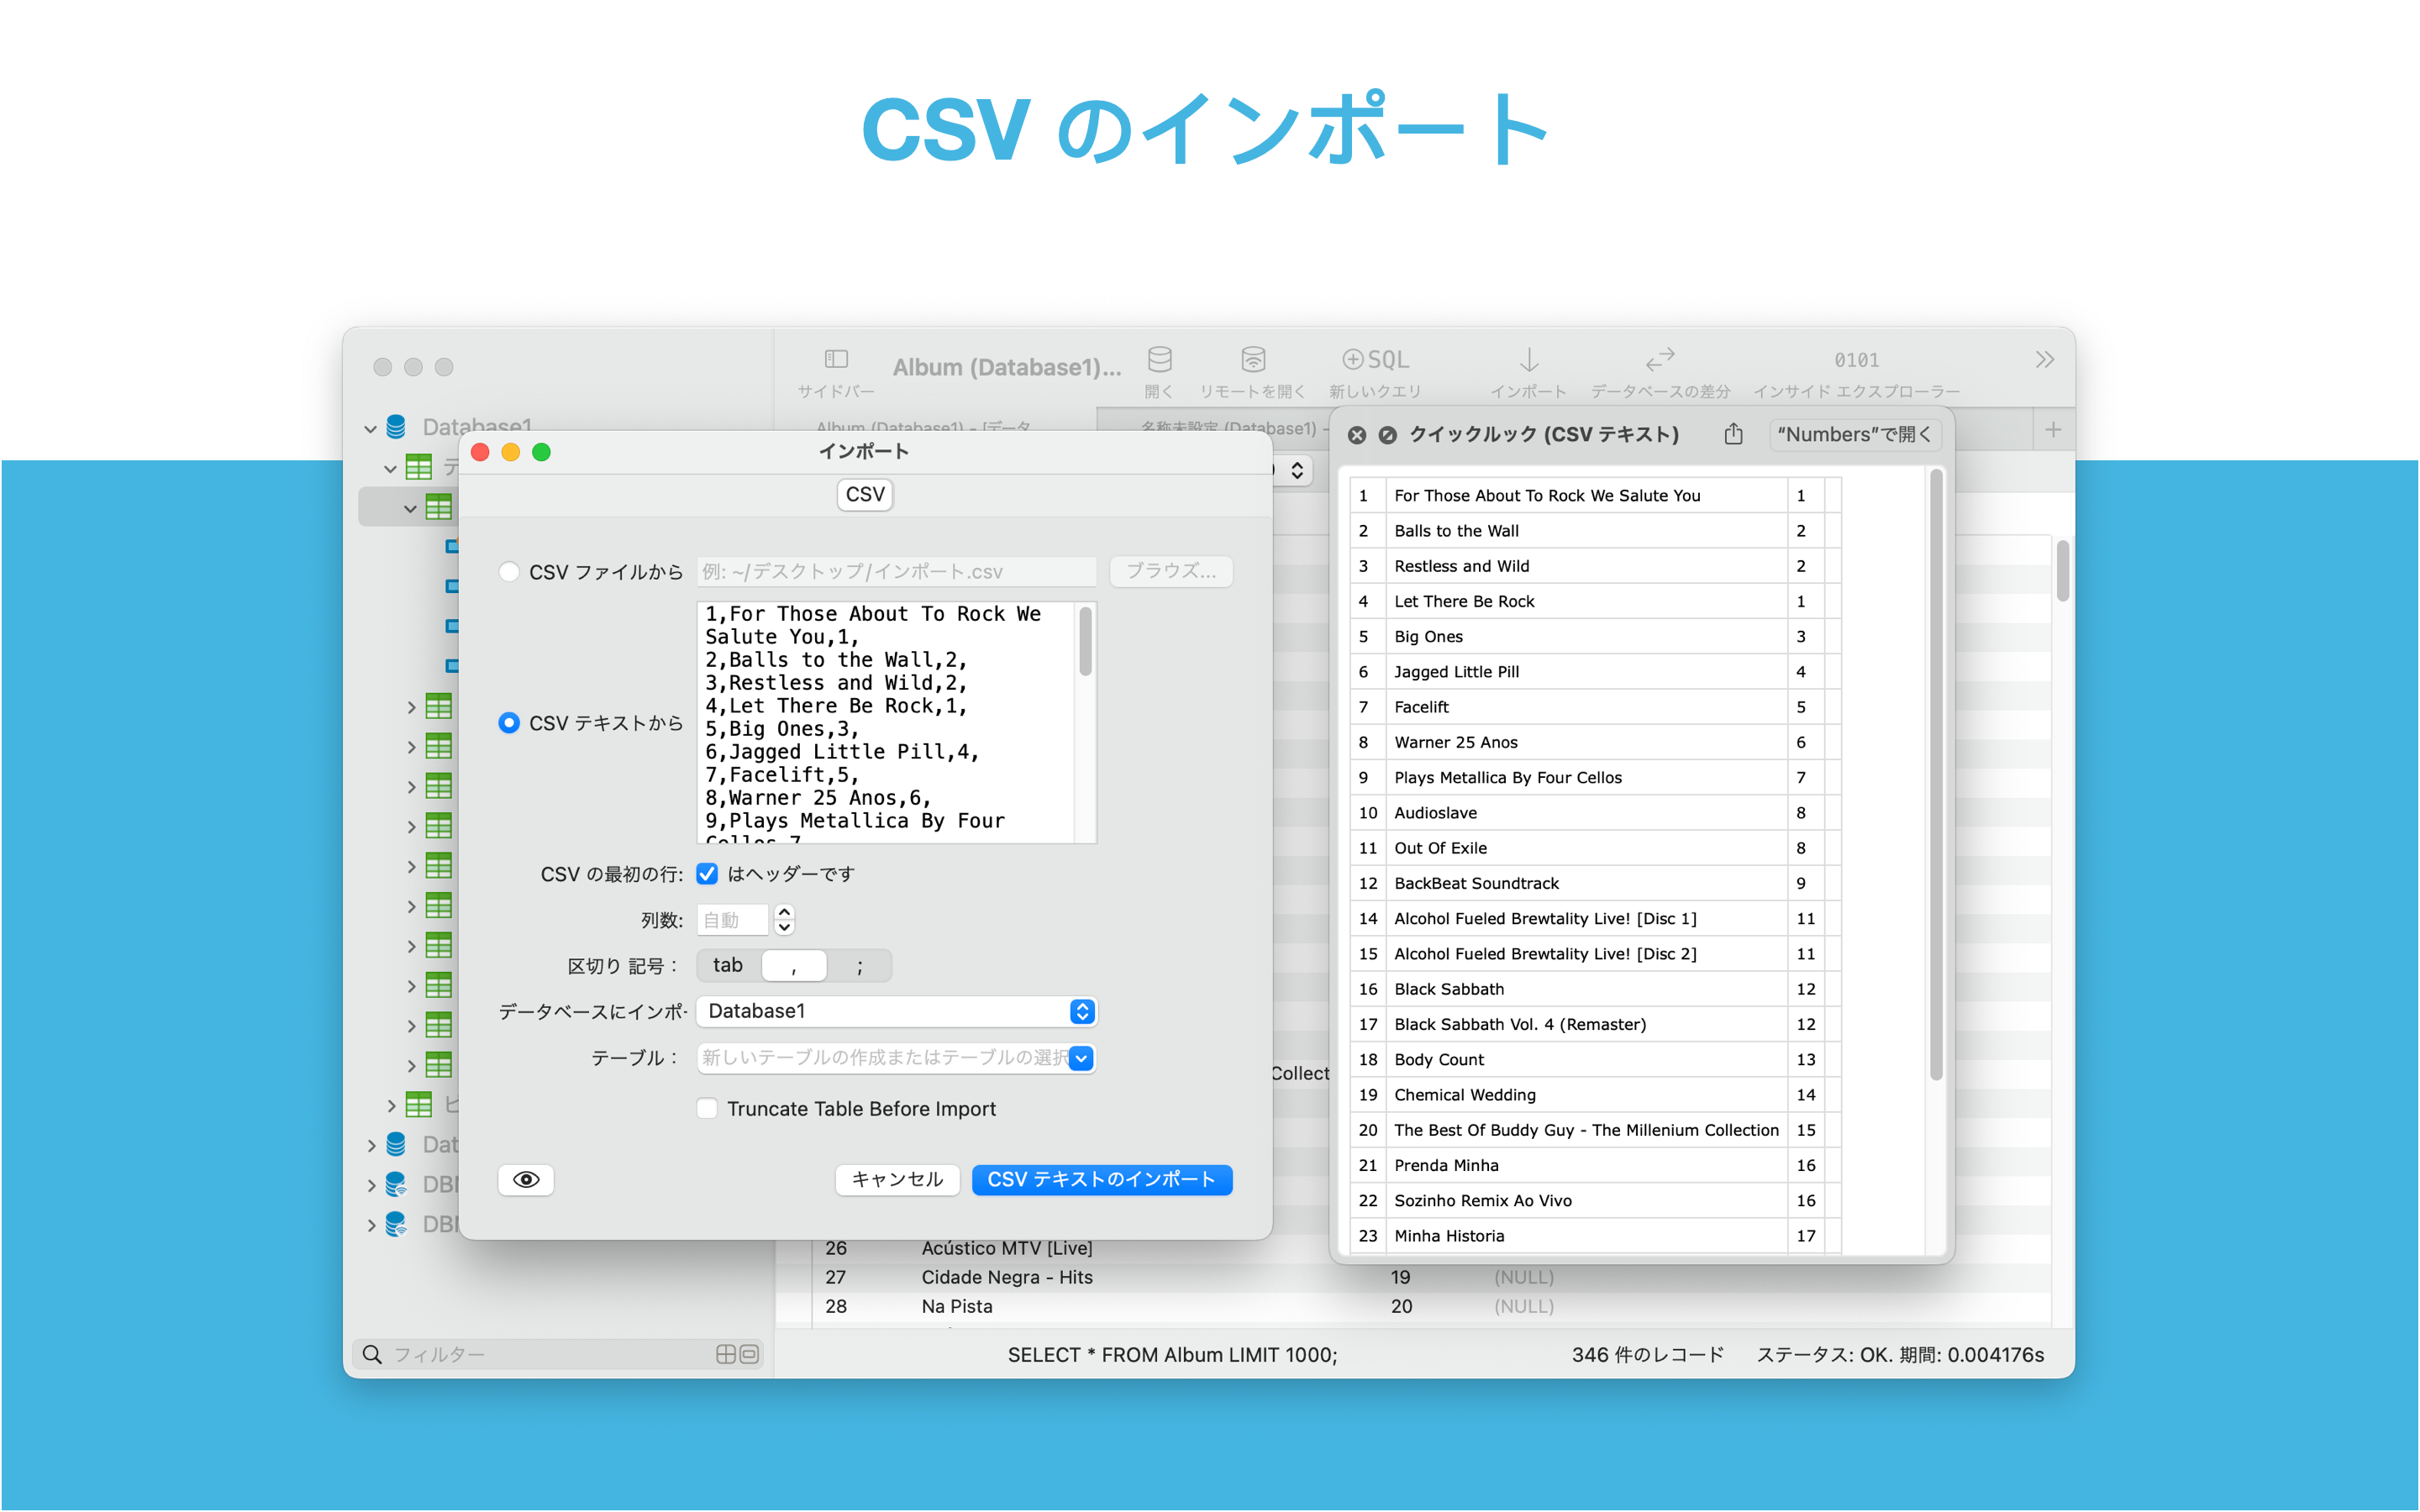This screenshot has height=1512, width=2420.
Task: Click the キャンセル button
Action: pos(897,1180)
